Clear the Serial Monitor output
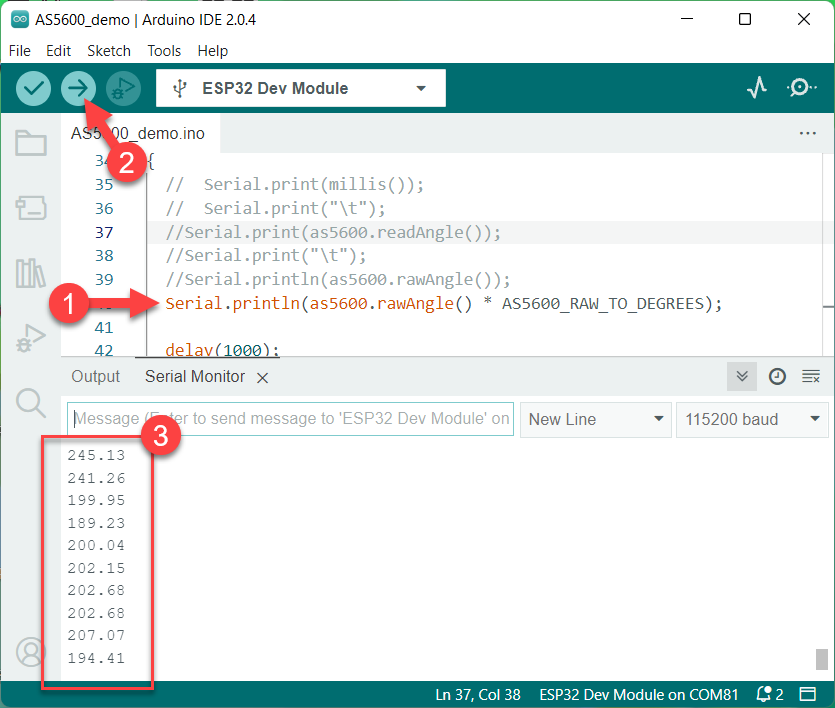The height and width of the screenshot is (708, 835). (811, 376)
